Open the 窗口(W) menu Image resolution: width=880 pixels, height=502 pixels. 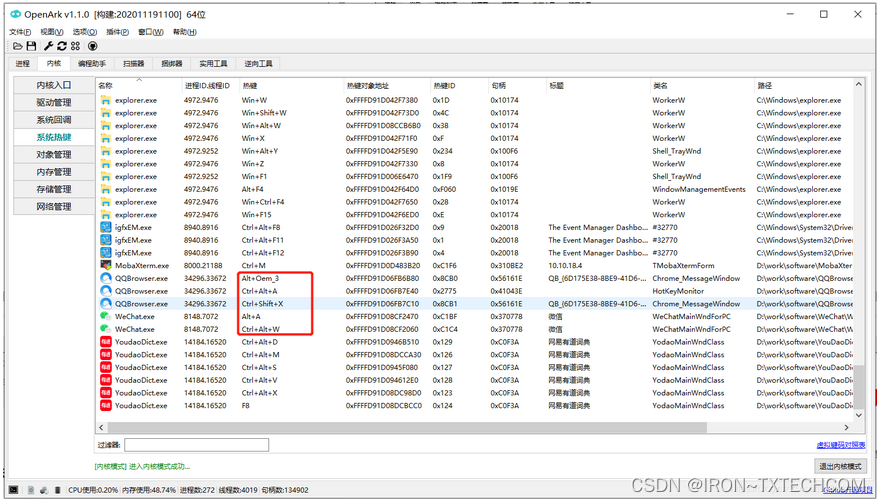(x=151, y=32)
